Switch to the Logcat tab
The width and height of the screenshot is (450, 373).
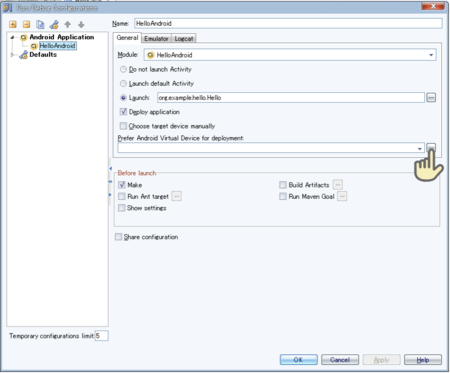184,39
